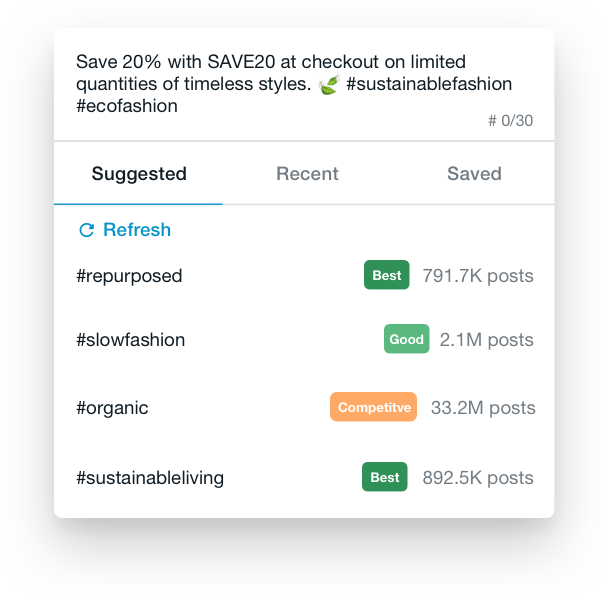This screenshot has height=598, width=610.
Task: Click the 33.2M posts count
Action: tap(483, 408)
